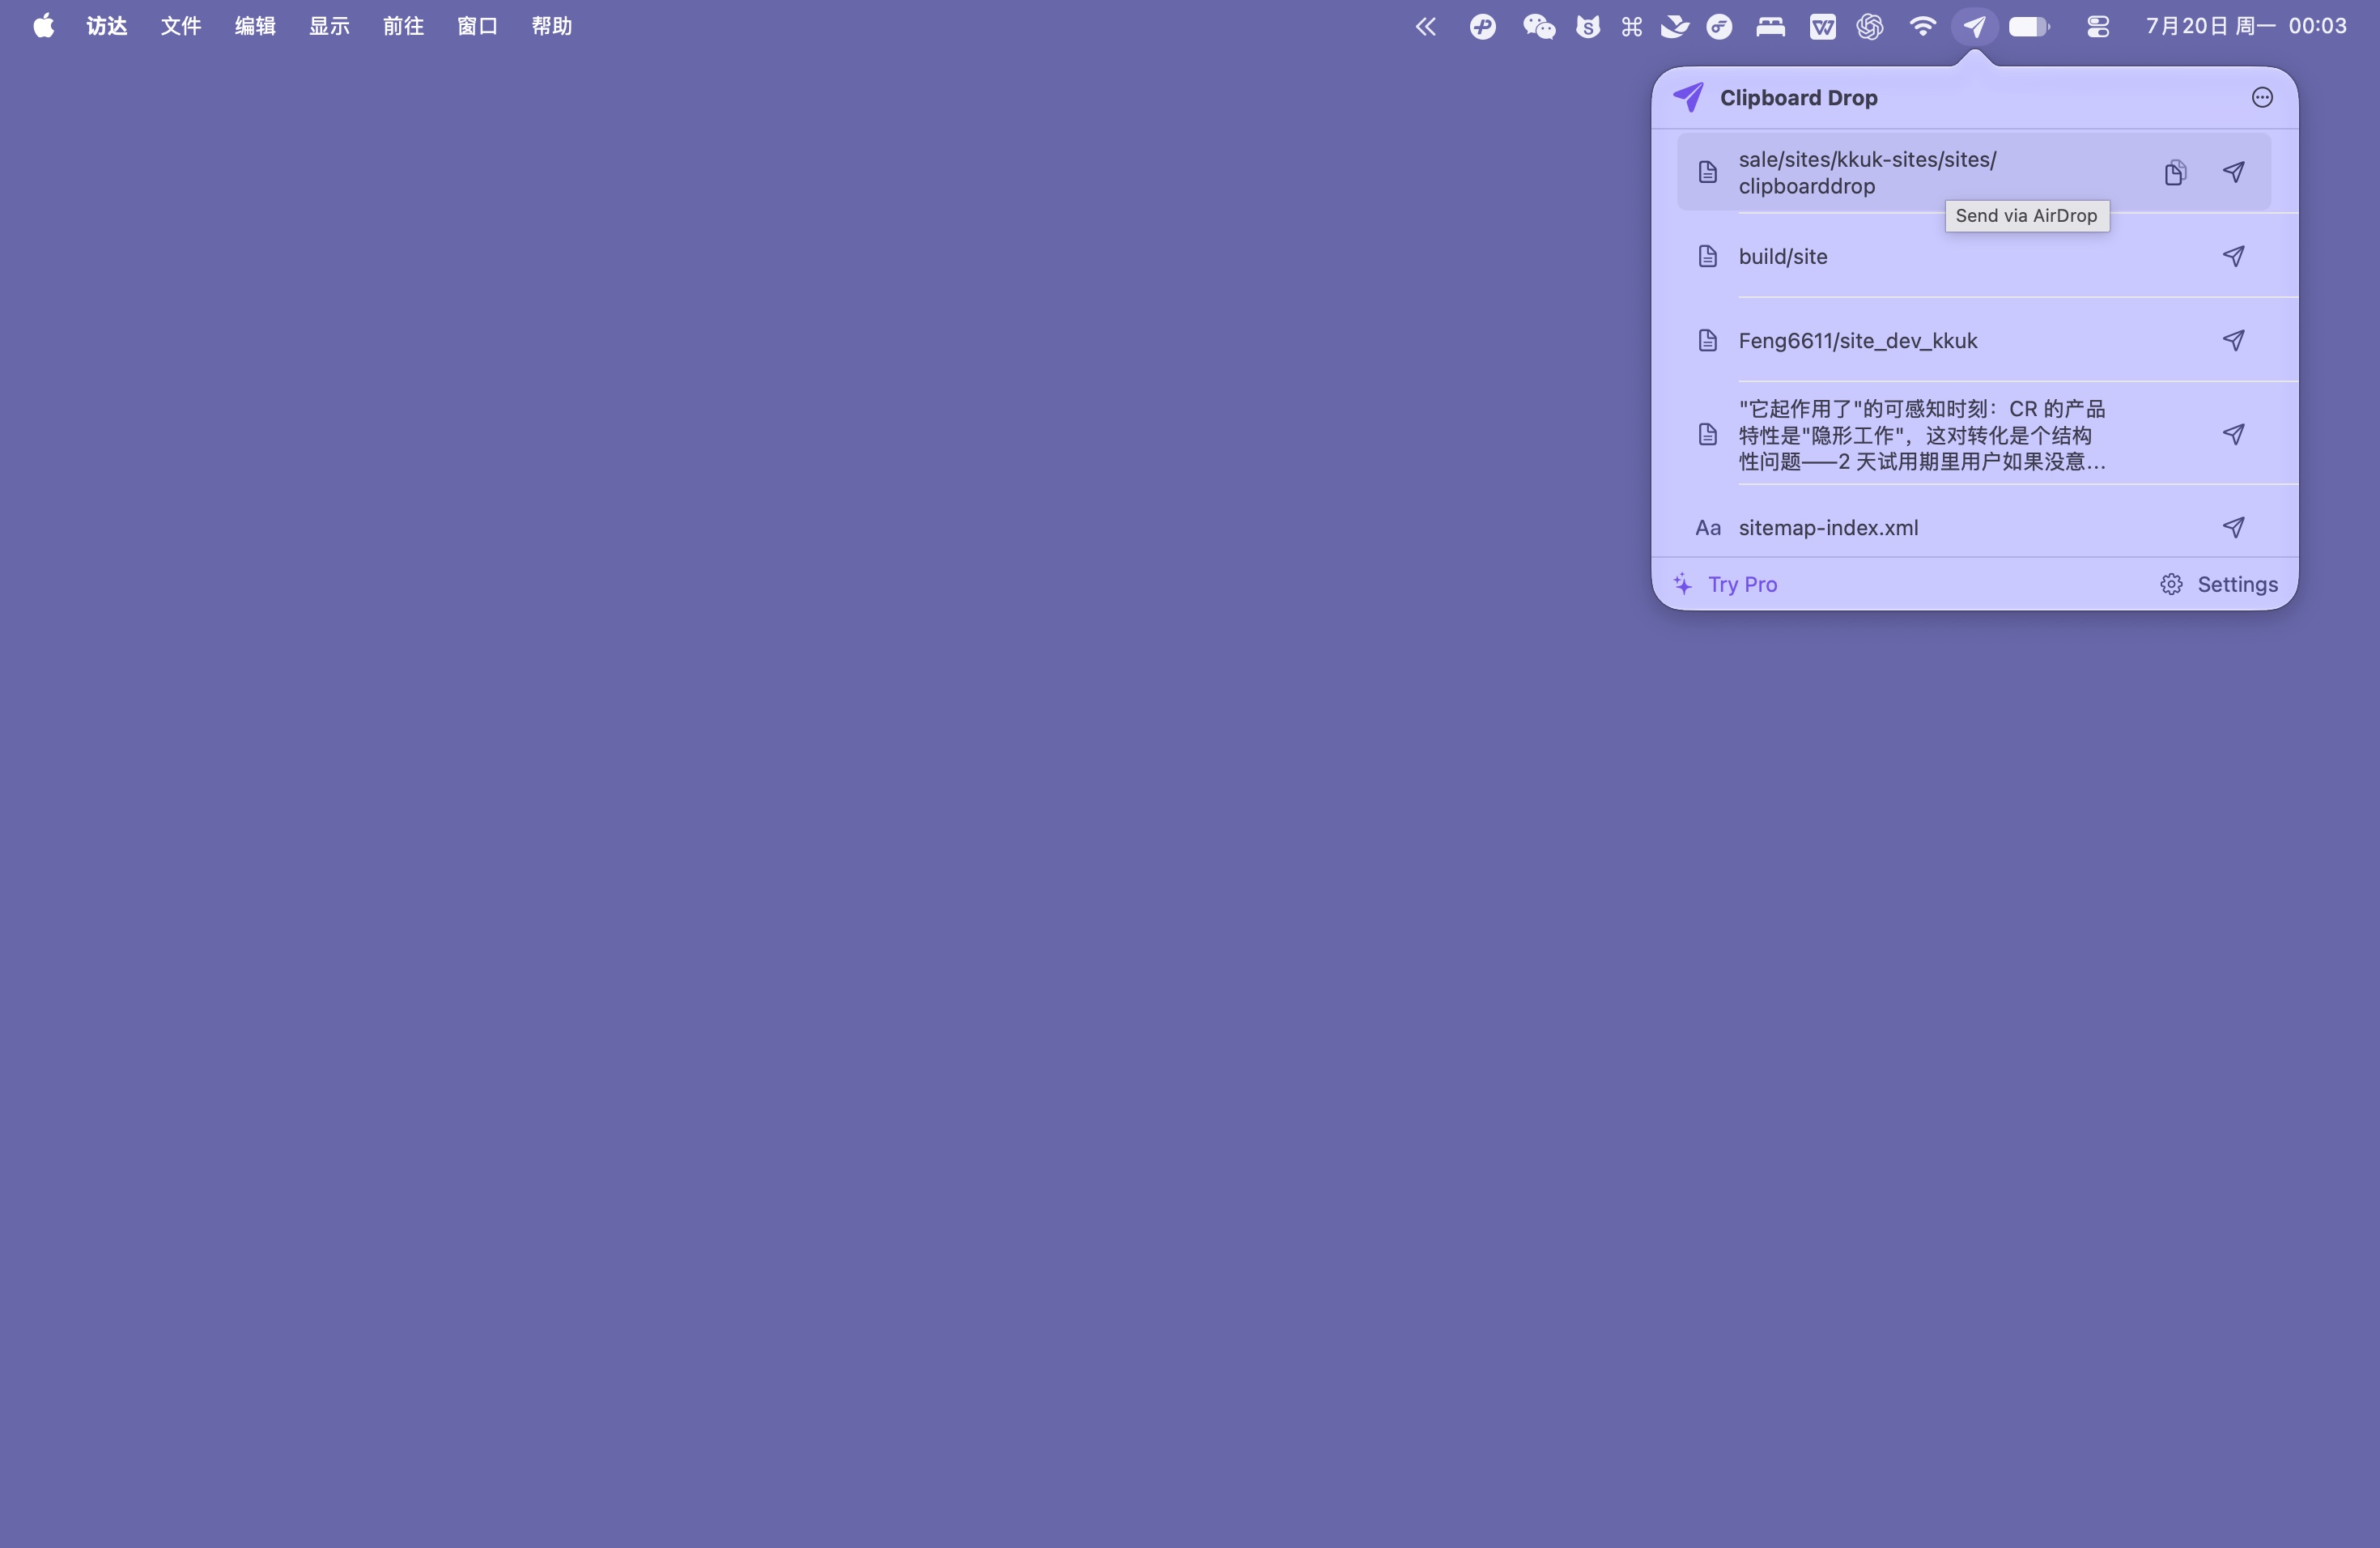Screen dimensions: 2380x1548
Task: Send the build/site item via AirDrop
Action: click(2233, 256)
